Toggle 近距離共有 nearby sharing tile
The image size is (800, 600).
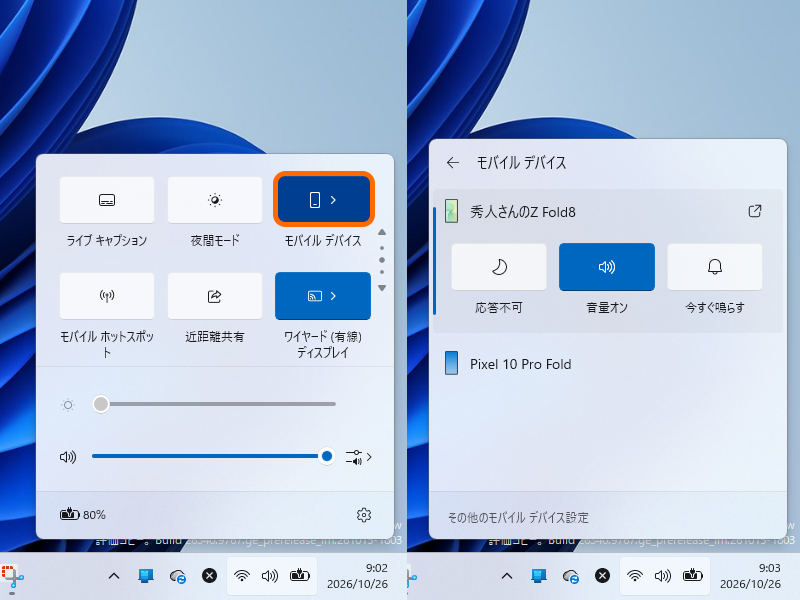[x=215, y=296]
